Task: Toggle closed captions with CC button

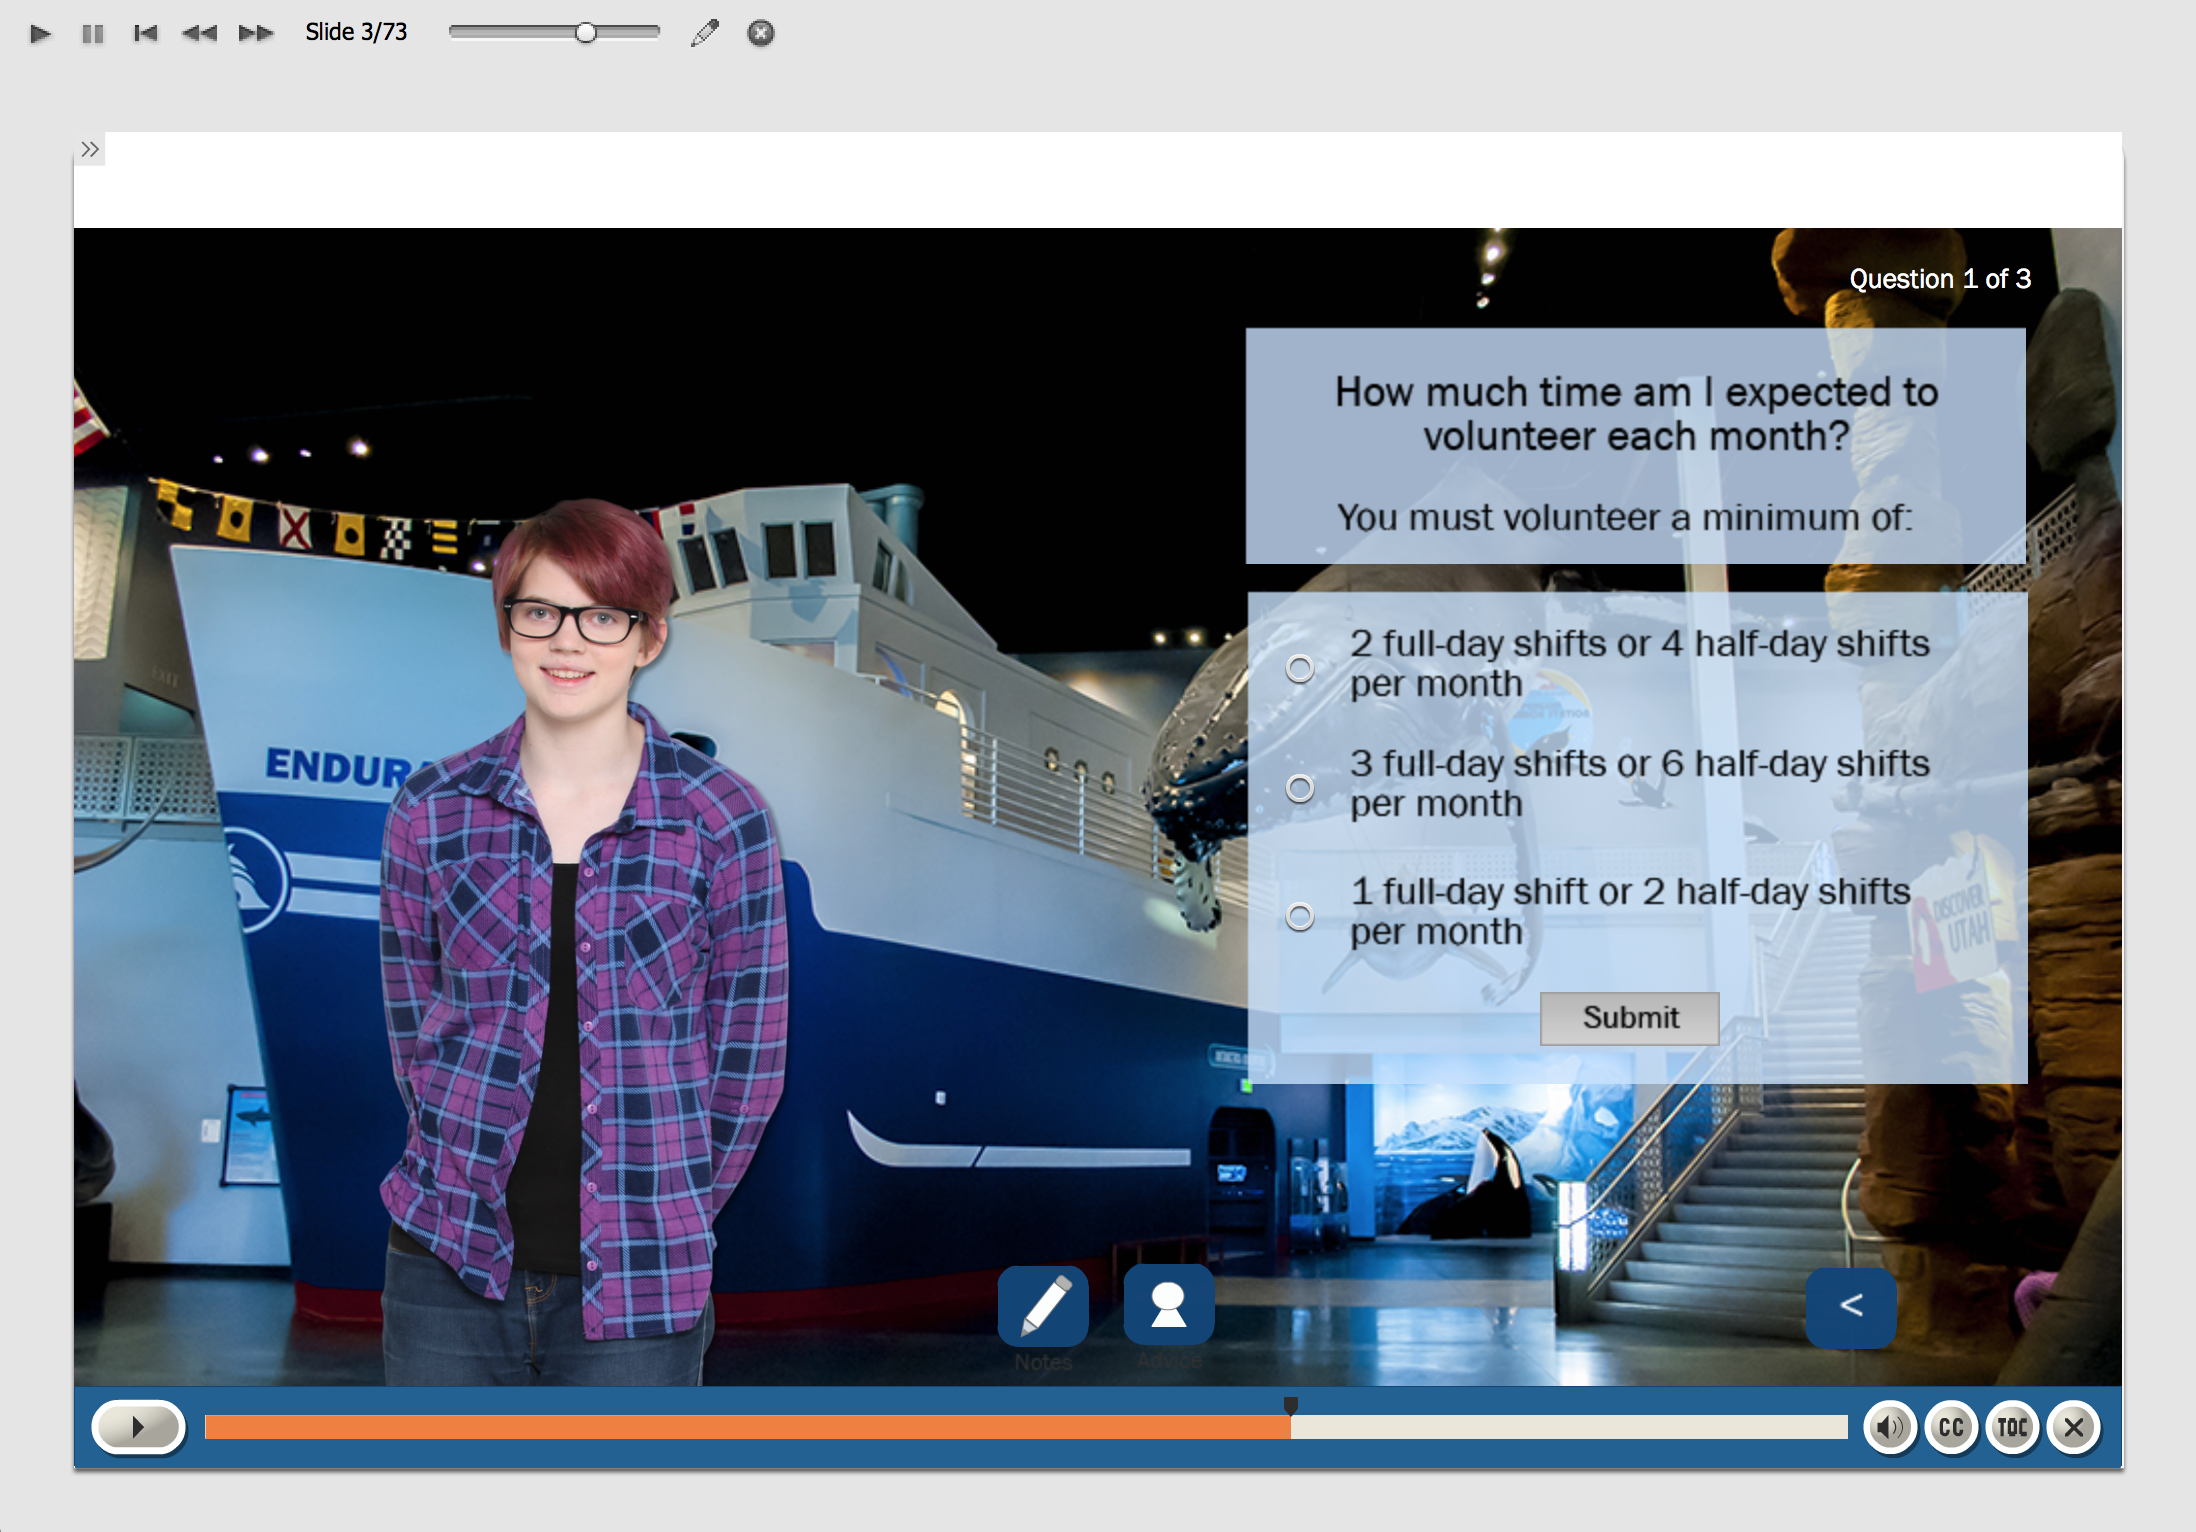Action: click(x=1951, y=1427)
